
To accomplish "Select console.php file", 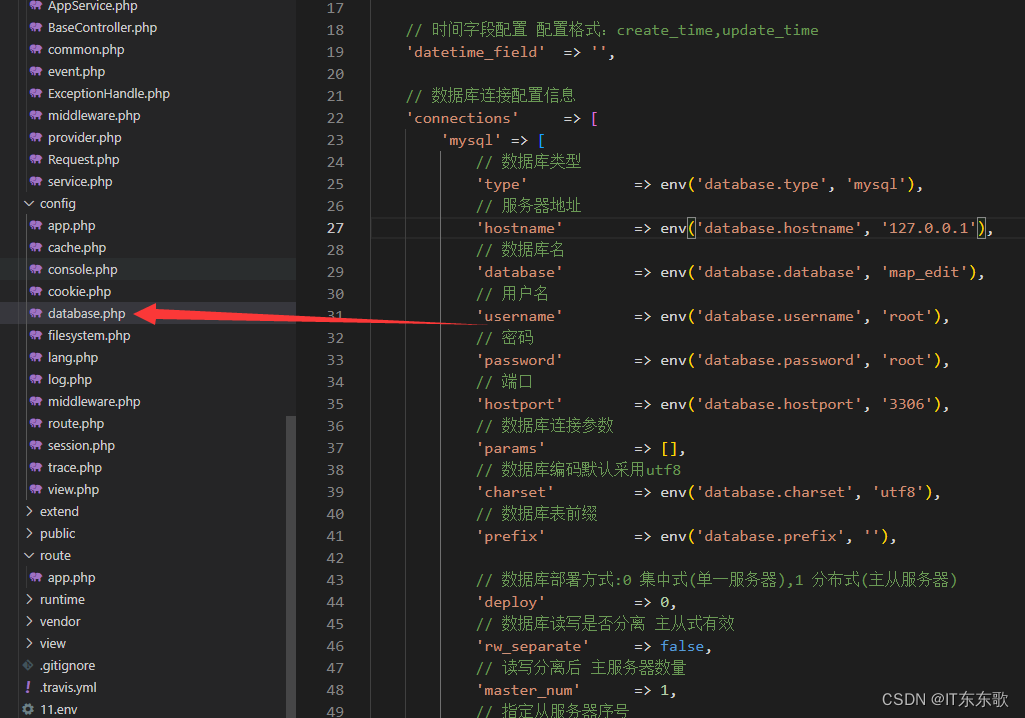I will (x=82, y=269).
